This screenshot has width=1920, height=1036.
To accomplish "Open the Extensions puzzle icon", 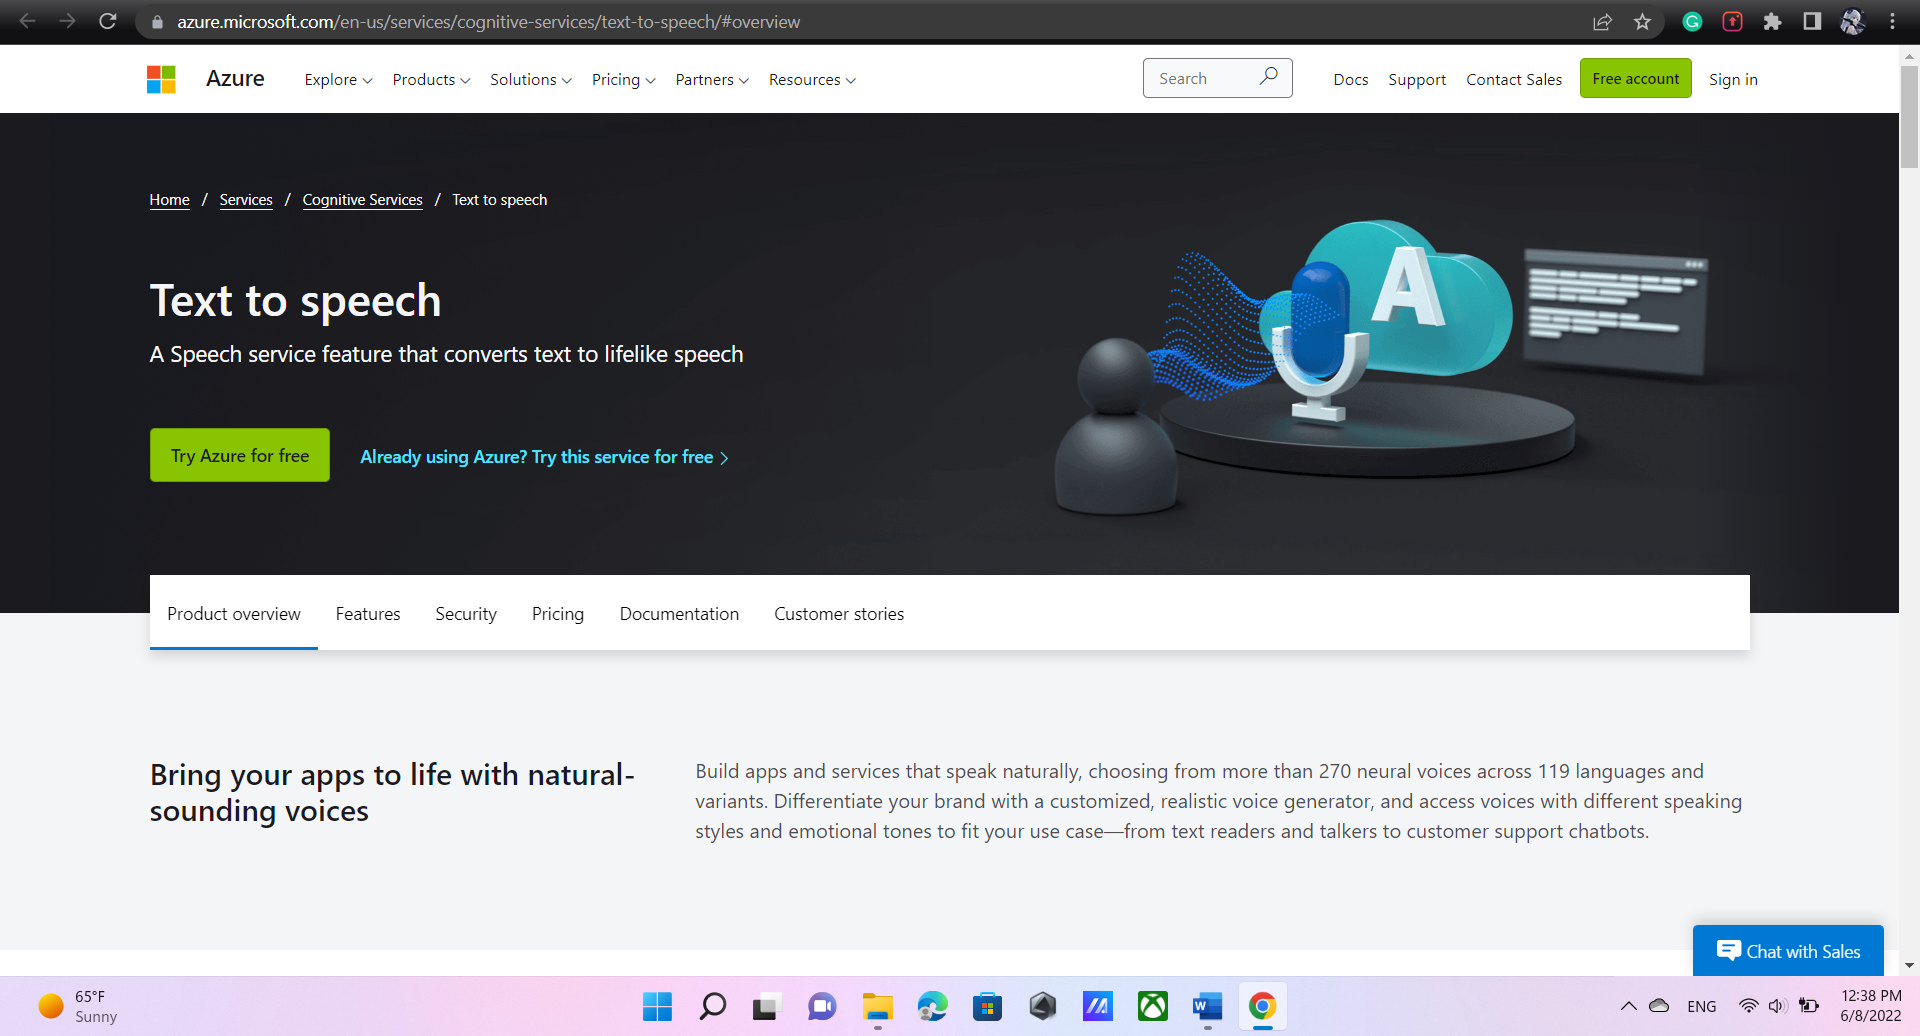I will pyautogui.click(x=1772, y=22).
